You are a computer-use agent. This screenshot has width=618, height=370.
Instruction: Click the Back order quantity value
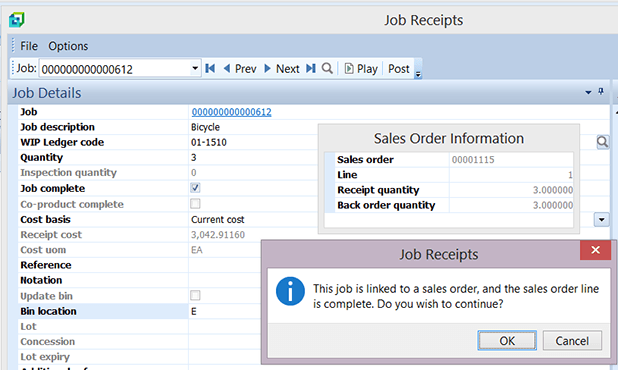click(553, 205)
